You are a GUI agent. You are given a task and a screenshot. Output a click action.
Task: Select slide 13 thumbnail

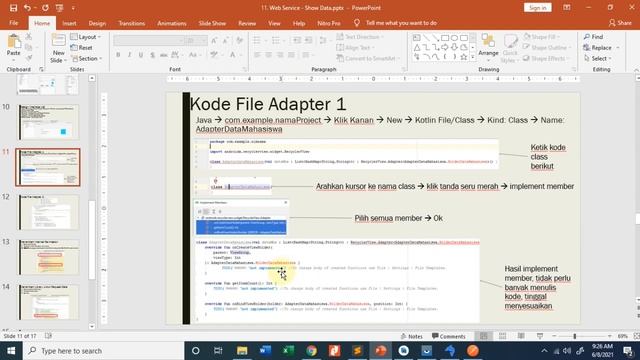(48, 257)
